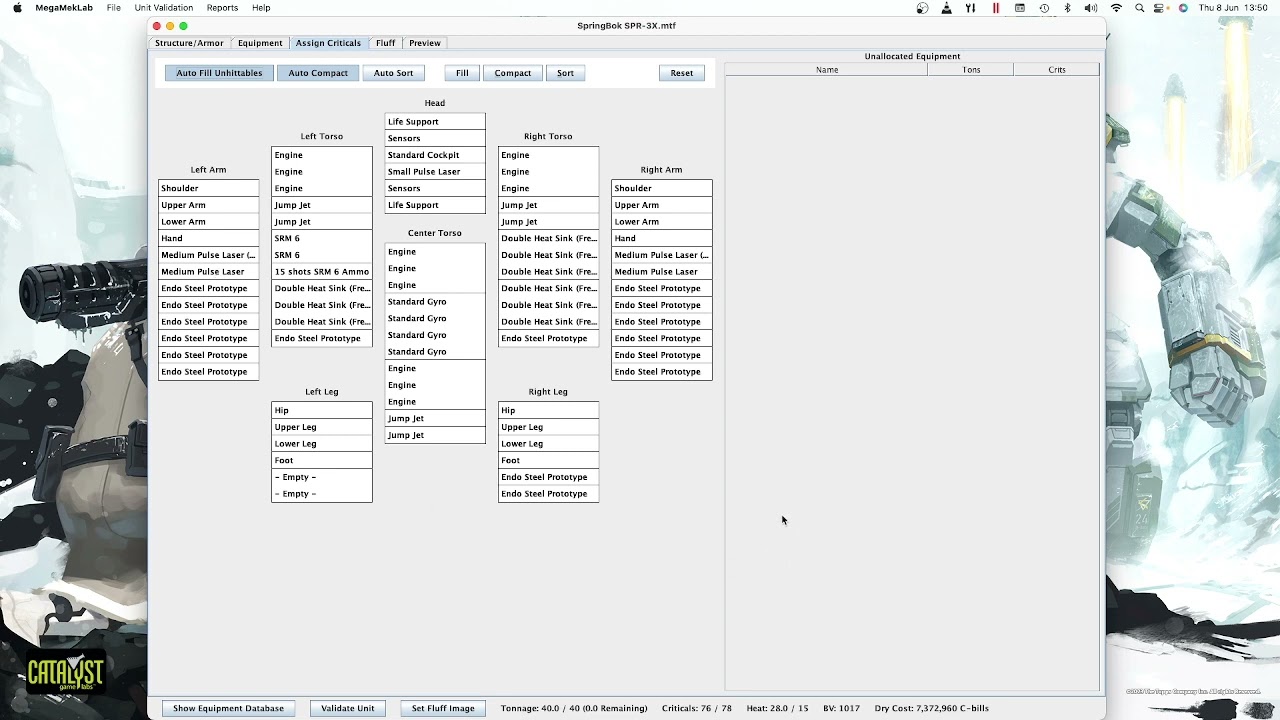Select Small Pulse Laser in Head

click(435, 172)
